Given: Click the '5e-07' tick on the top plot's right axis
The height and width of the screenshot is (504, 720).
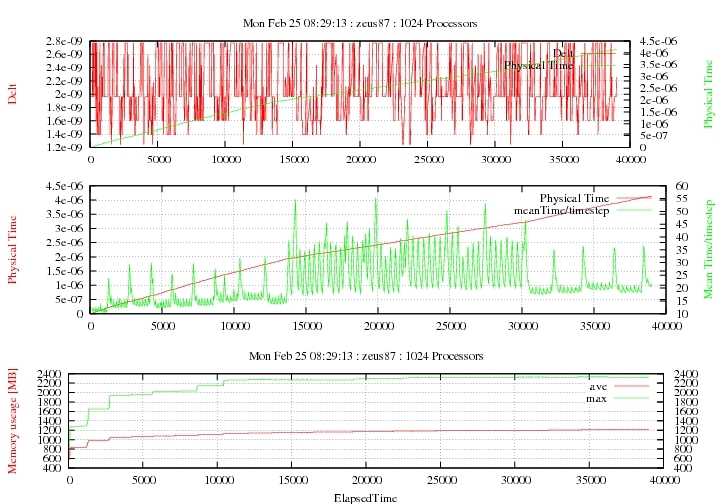Looking at the screenshot, I should tap(654, 135).
